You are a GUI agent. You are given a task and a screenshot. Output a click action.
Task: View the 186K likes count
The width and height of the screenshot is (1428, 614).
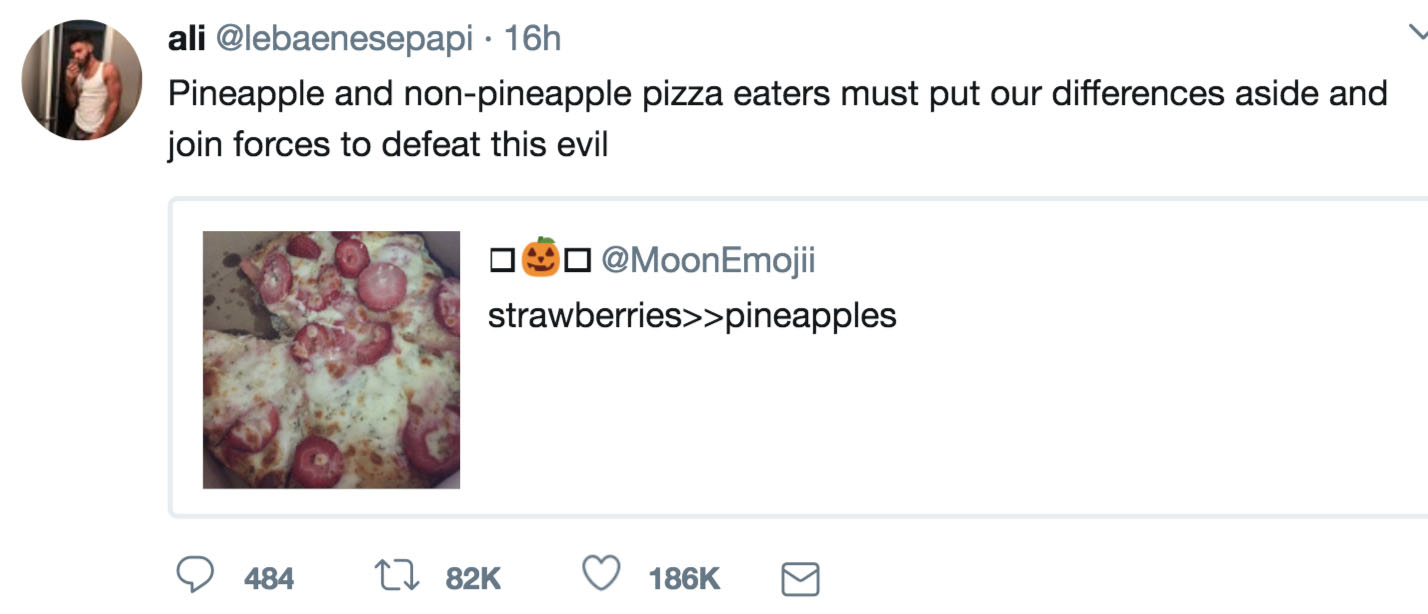pyautogui.click(x=684, y=578)
